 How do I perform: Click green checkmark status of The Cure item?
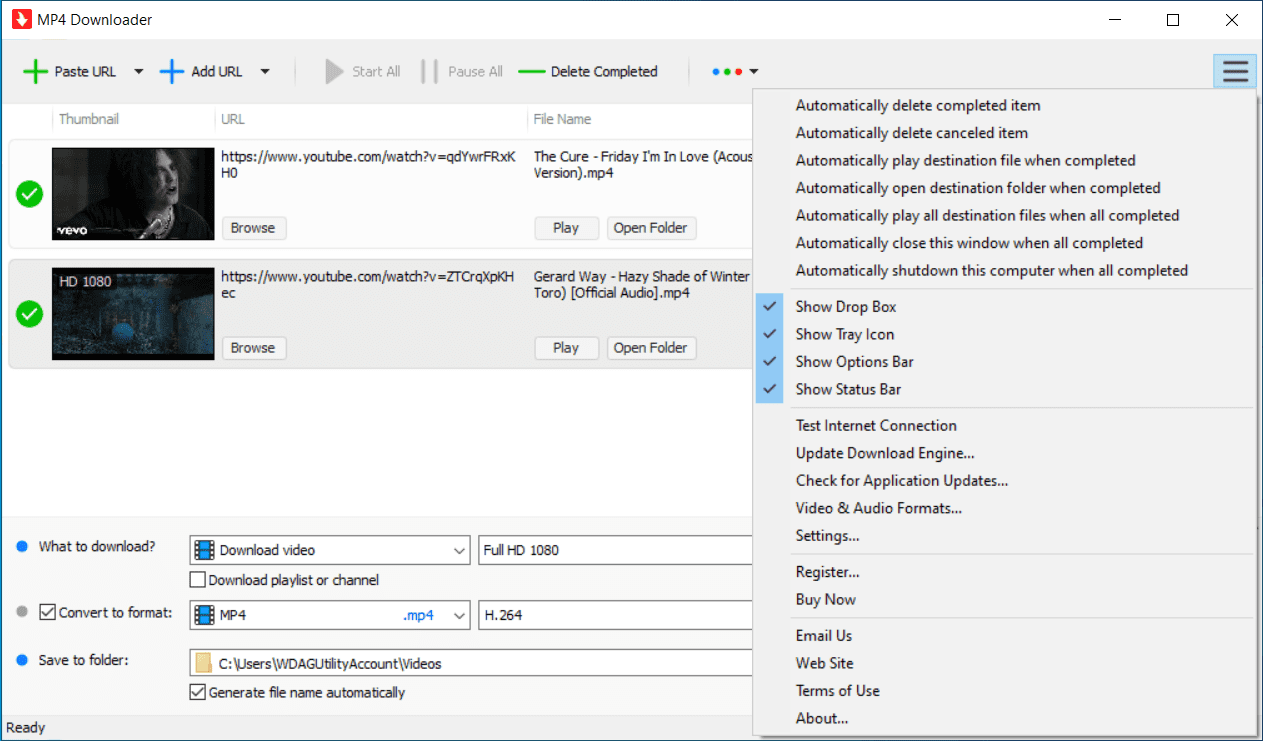coord(30,195)
